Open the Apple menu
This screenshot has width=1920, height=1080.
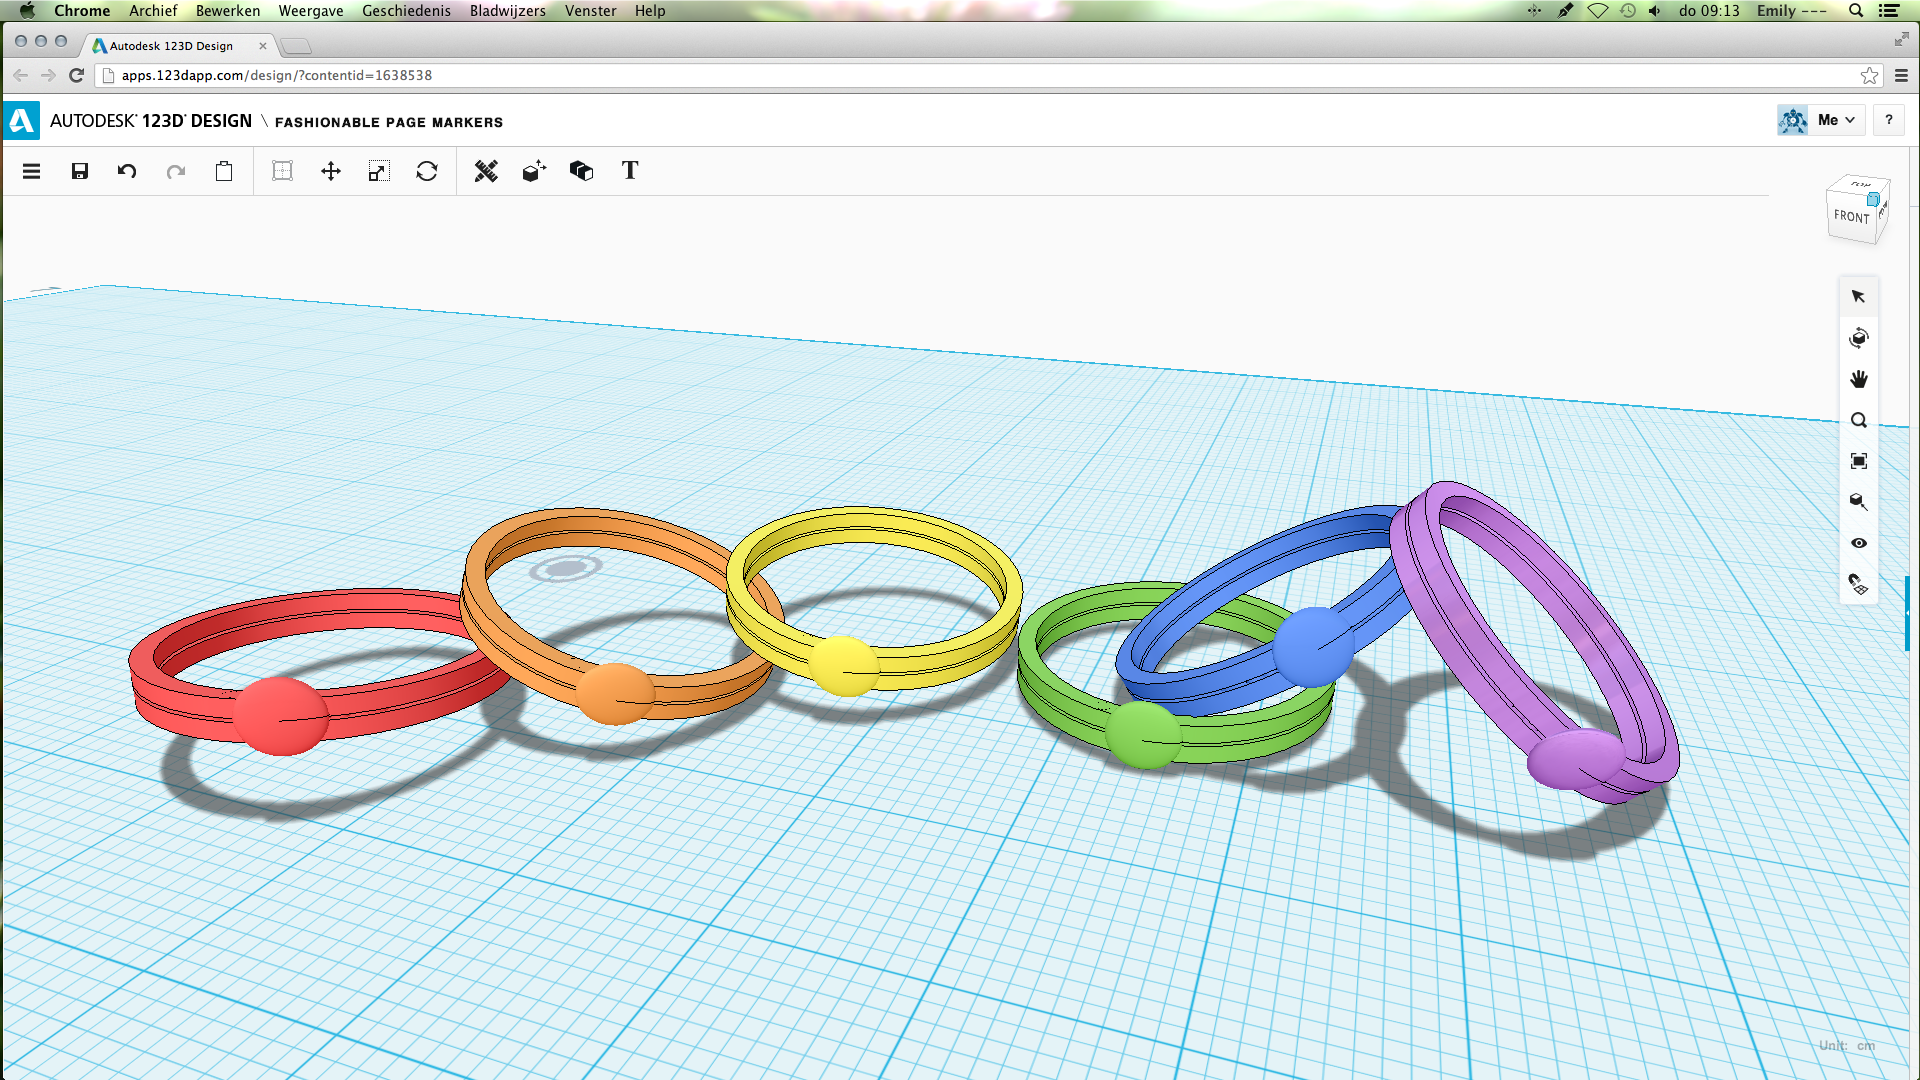pyautogui.click(x=27, y=11)
